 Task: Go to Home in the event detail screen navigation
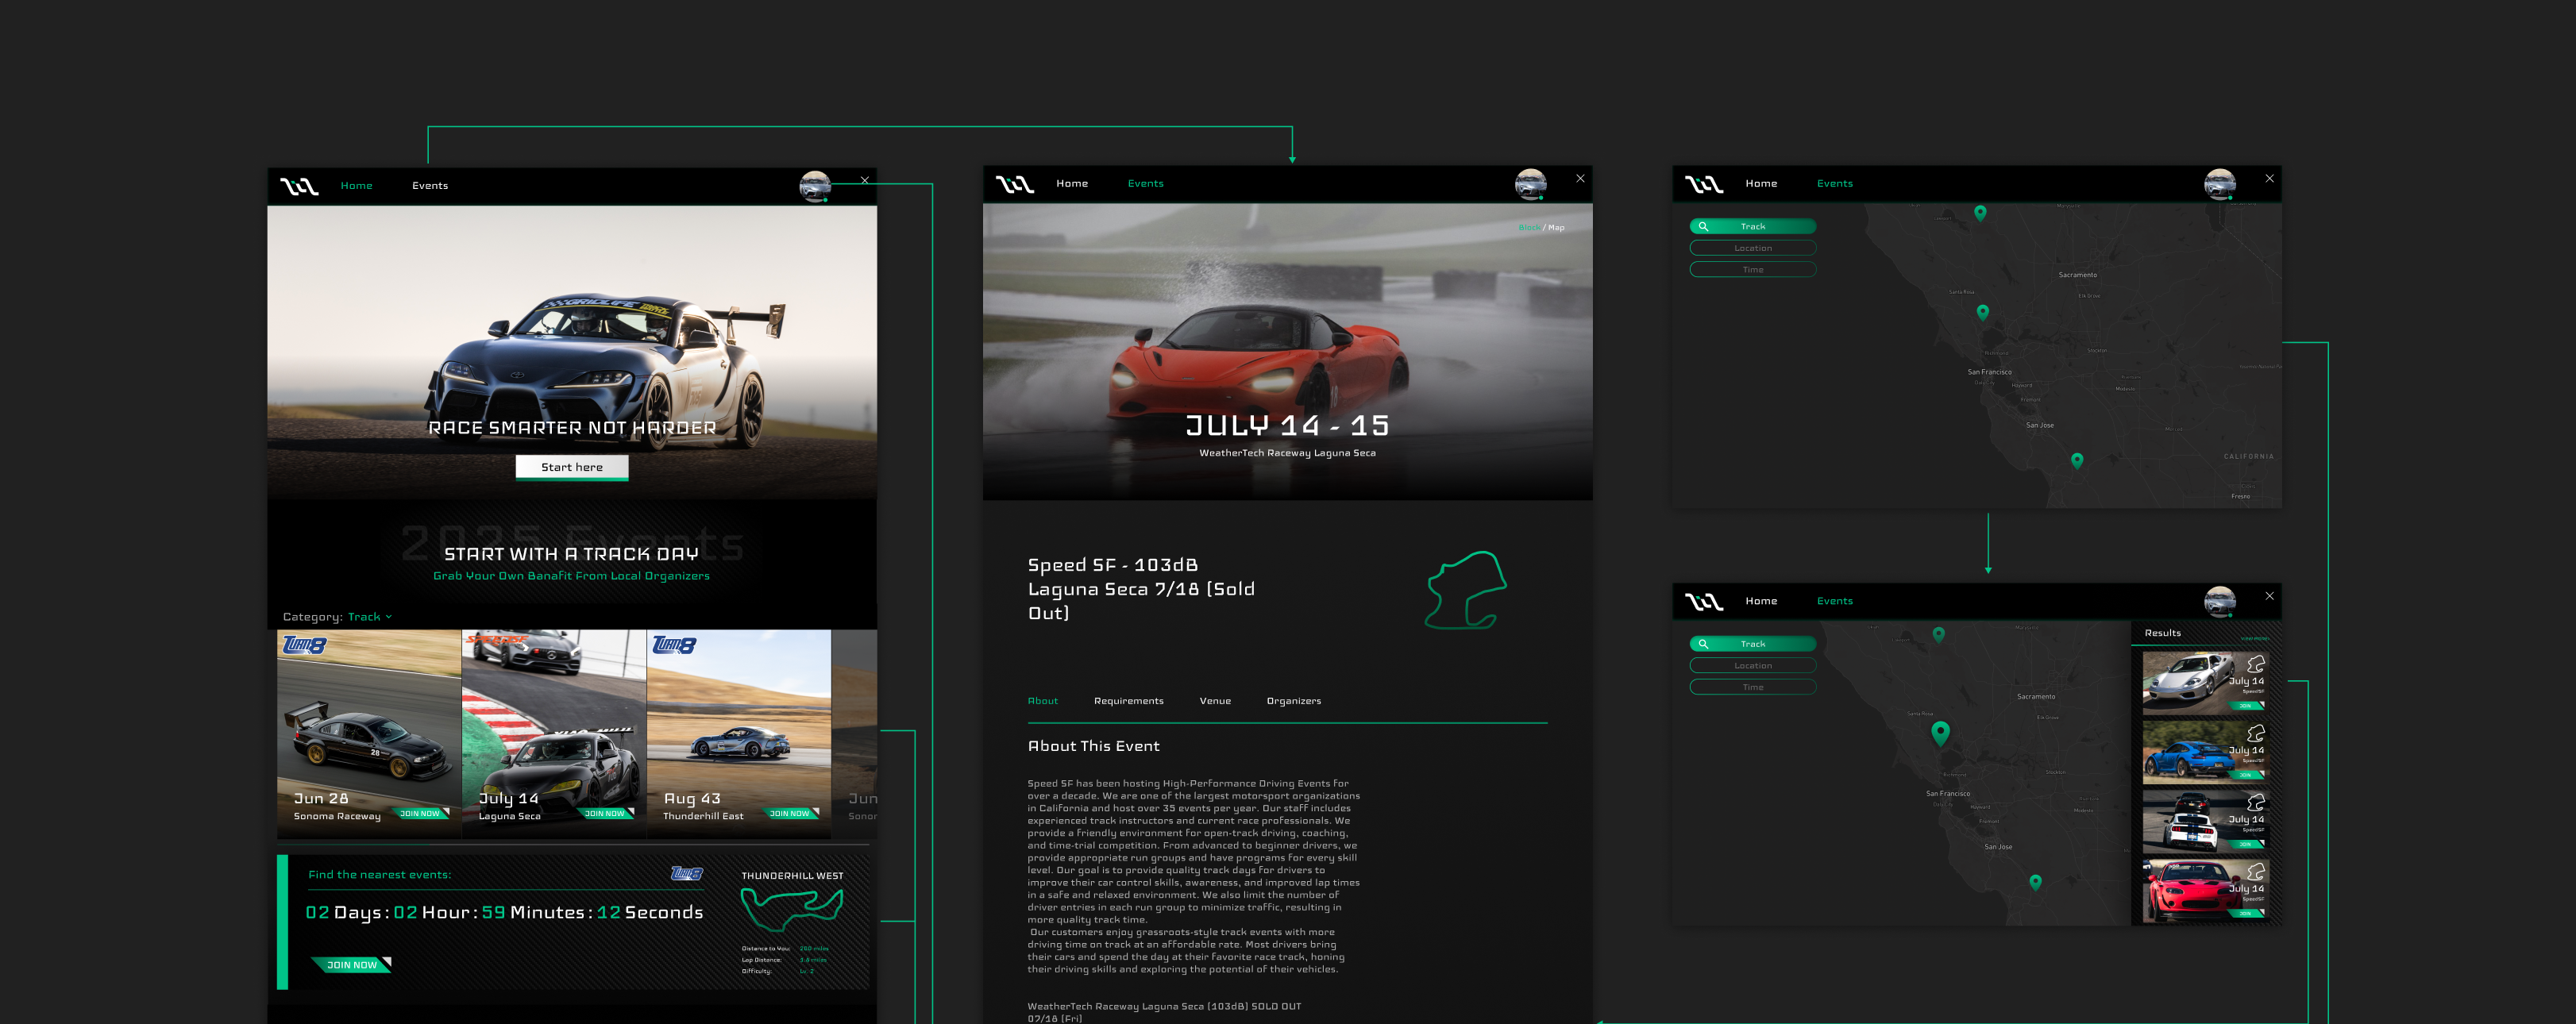tap(1072, 184)
